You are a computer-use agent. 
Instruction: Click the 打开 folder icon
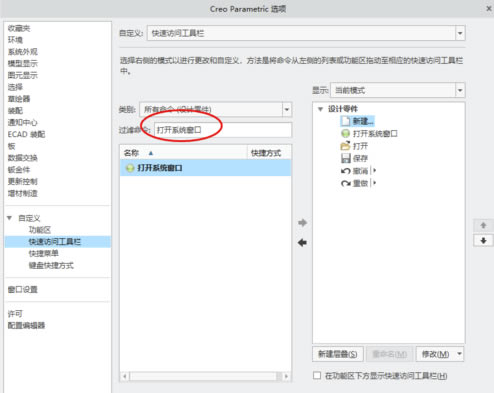345,146
